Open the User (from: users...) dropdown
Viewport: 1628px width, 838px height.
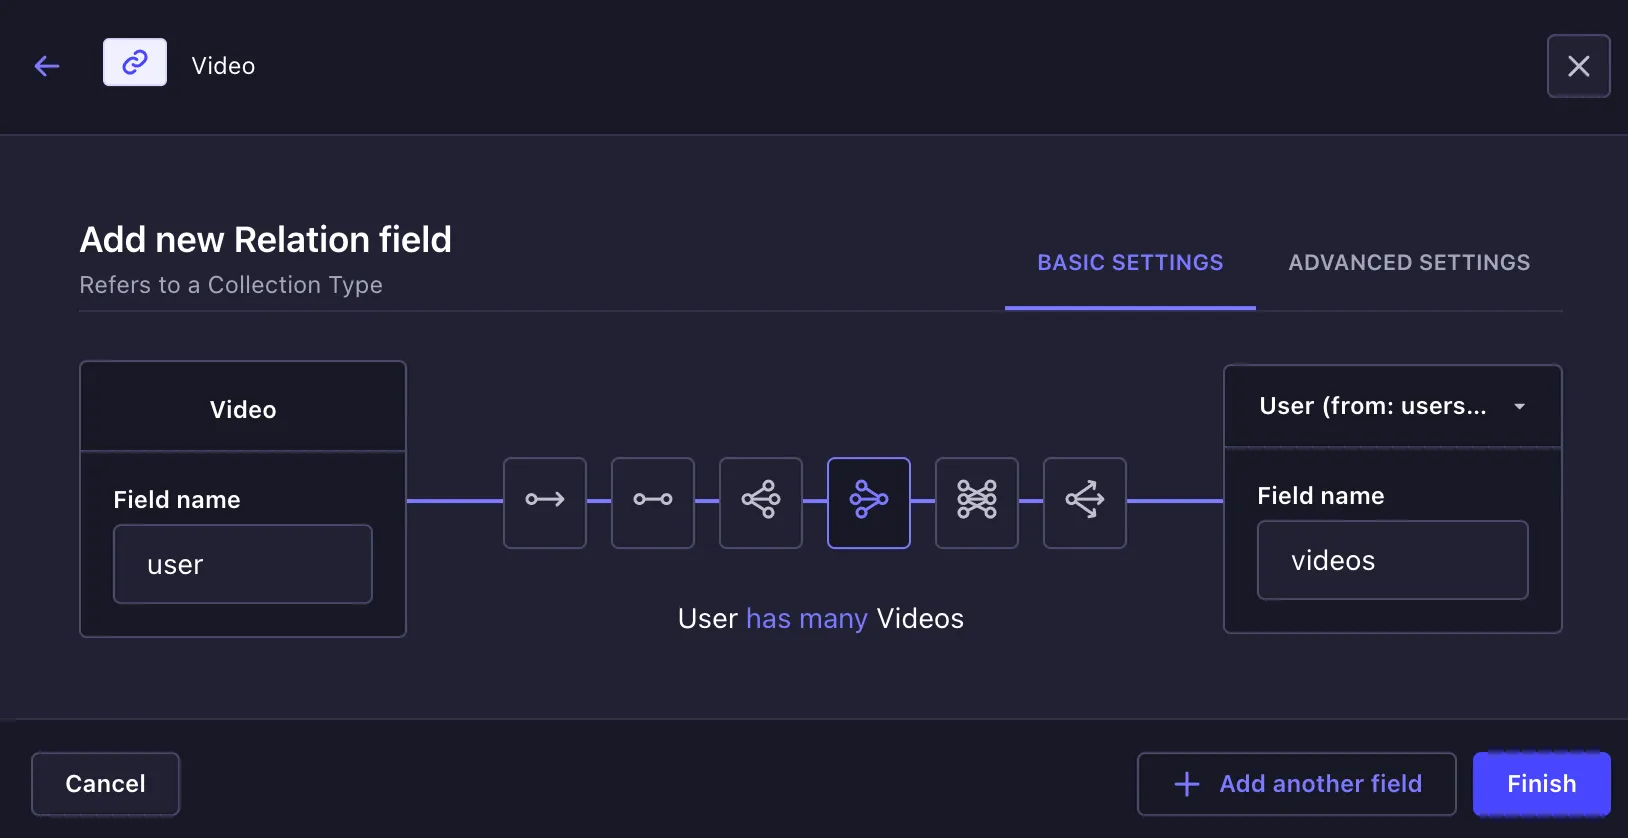click(1375, 406)
